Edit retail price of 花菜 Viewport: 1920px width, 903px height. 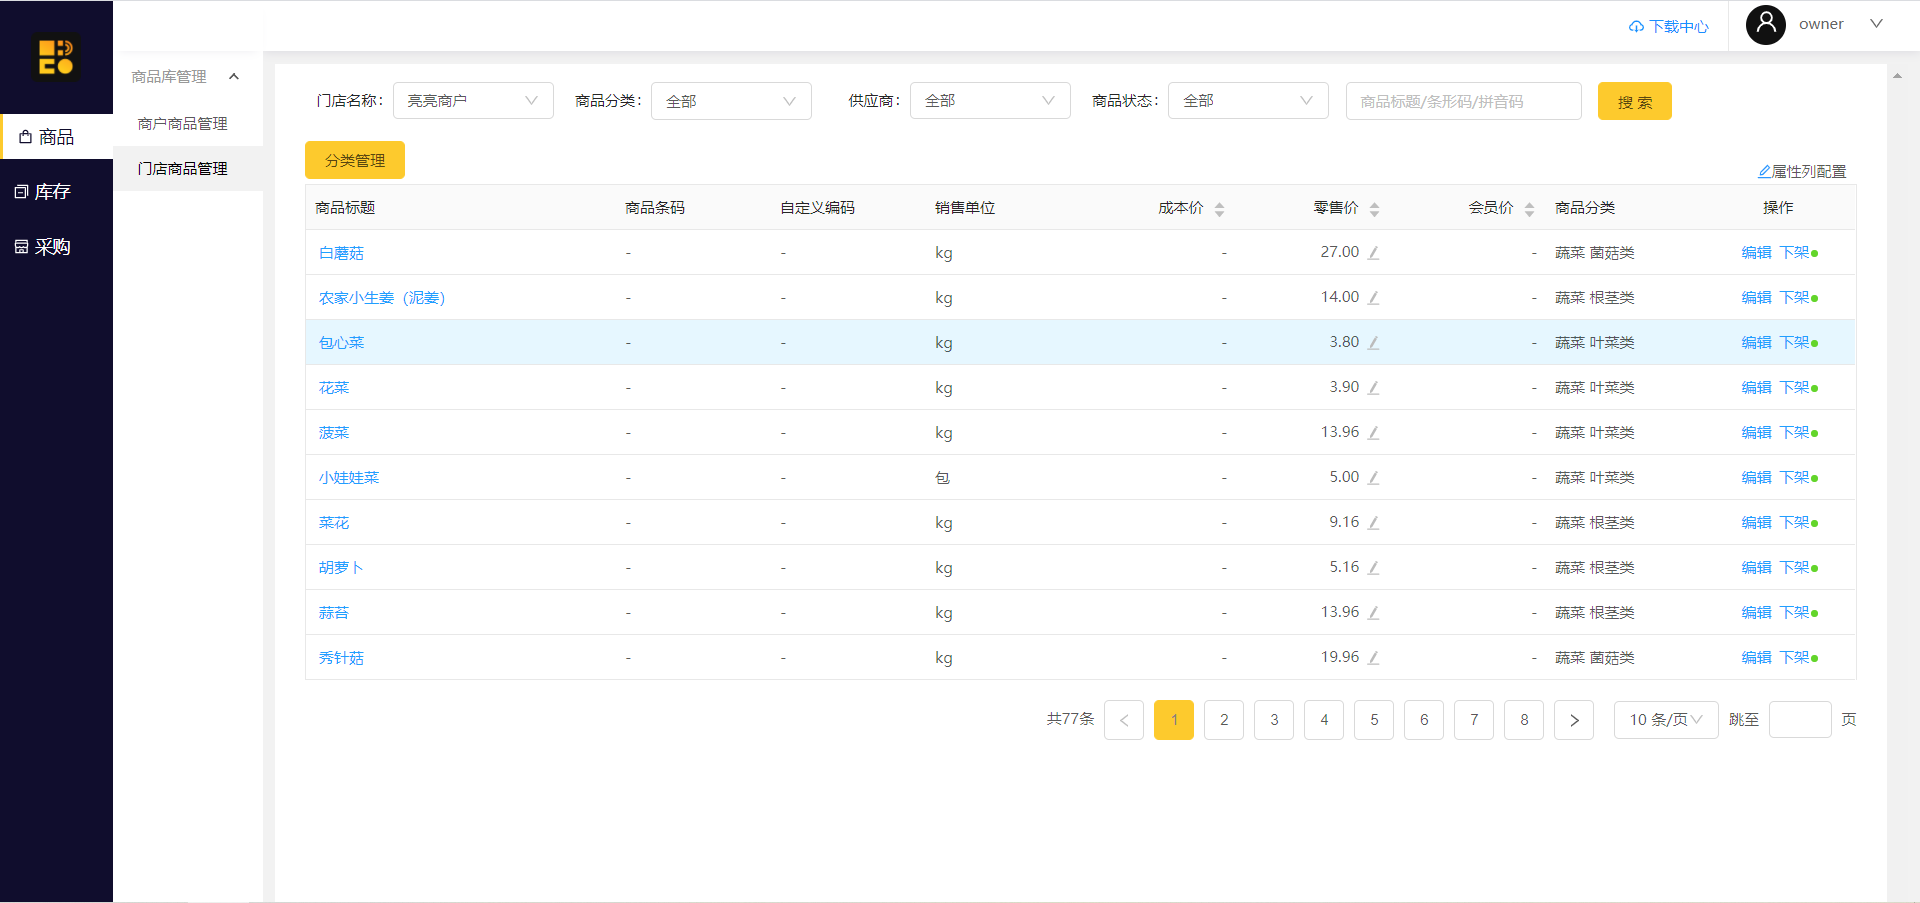[1374, 388]
